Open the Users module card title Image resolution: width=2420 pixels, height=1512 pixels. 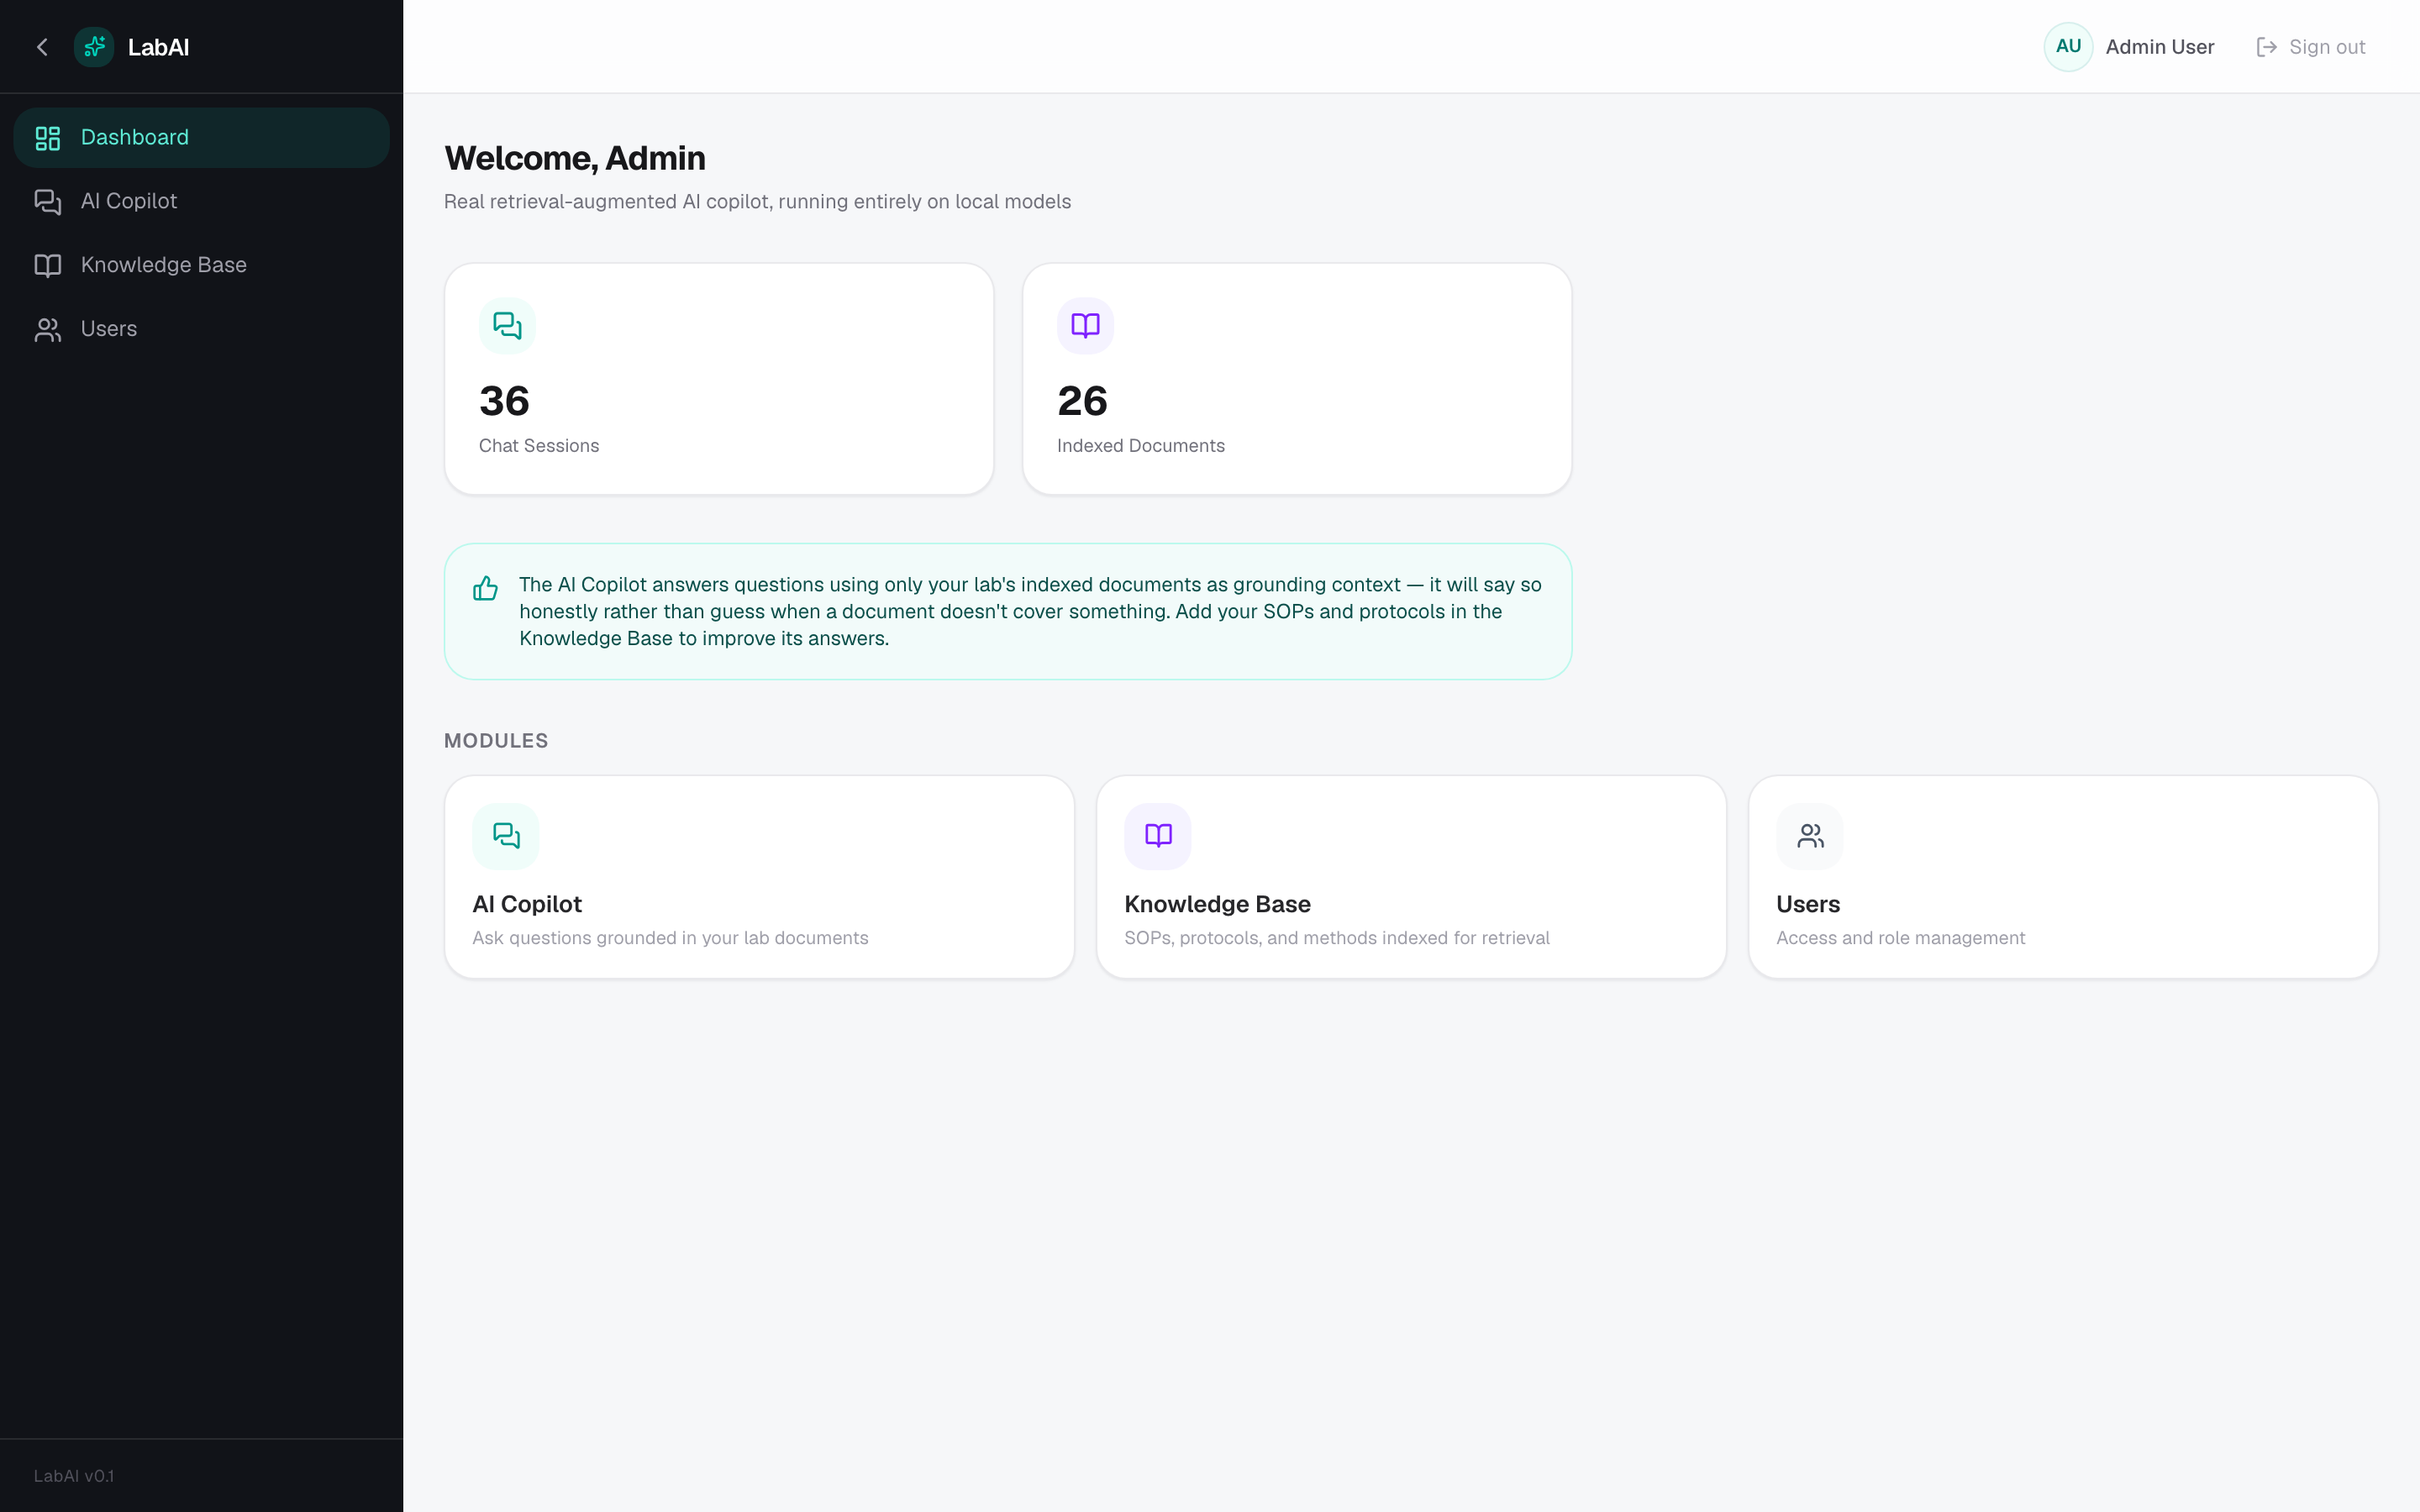tap(1808, 904)
